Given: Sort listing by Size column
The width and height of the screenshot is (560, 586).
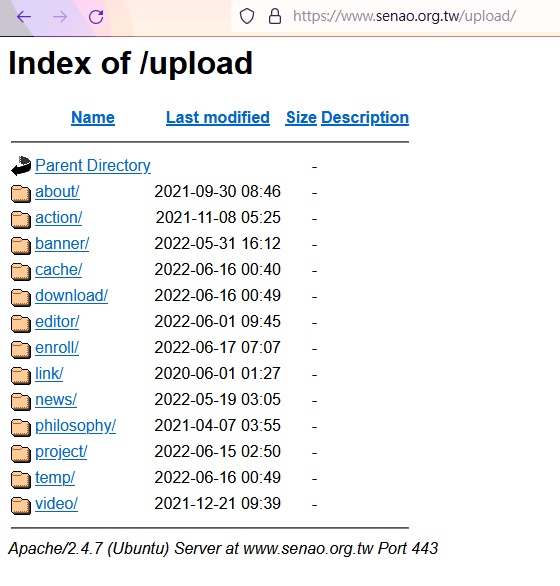Looking at the screenshot, I should click(301, 117).
